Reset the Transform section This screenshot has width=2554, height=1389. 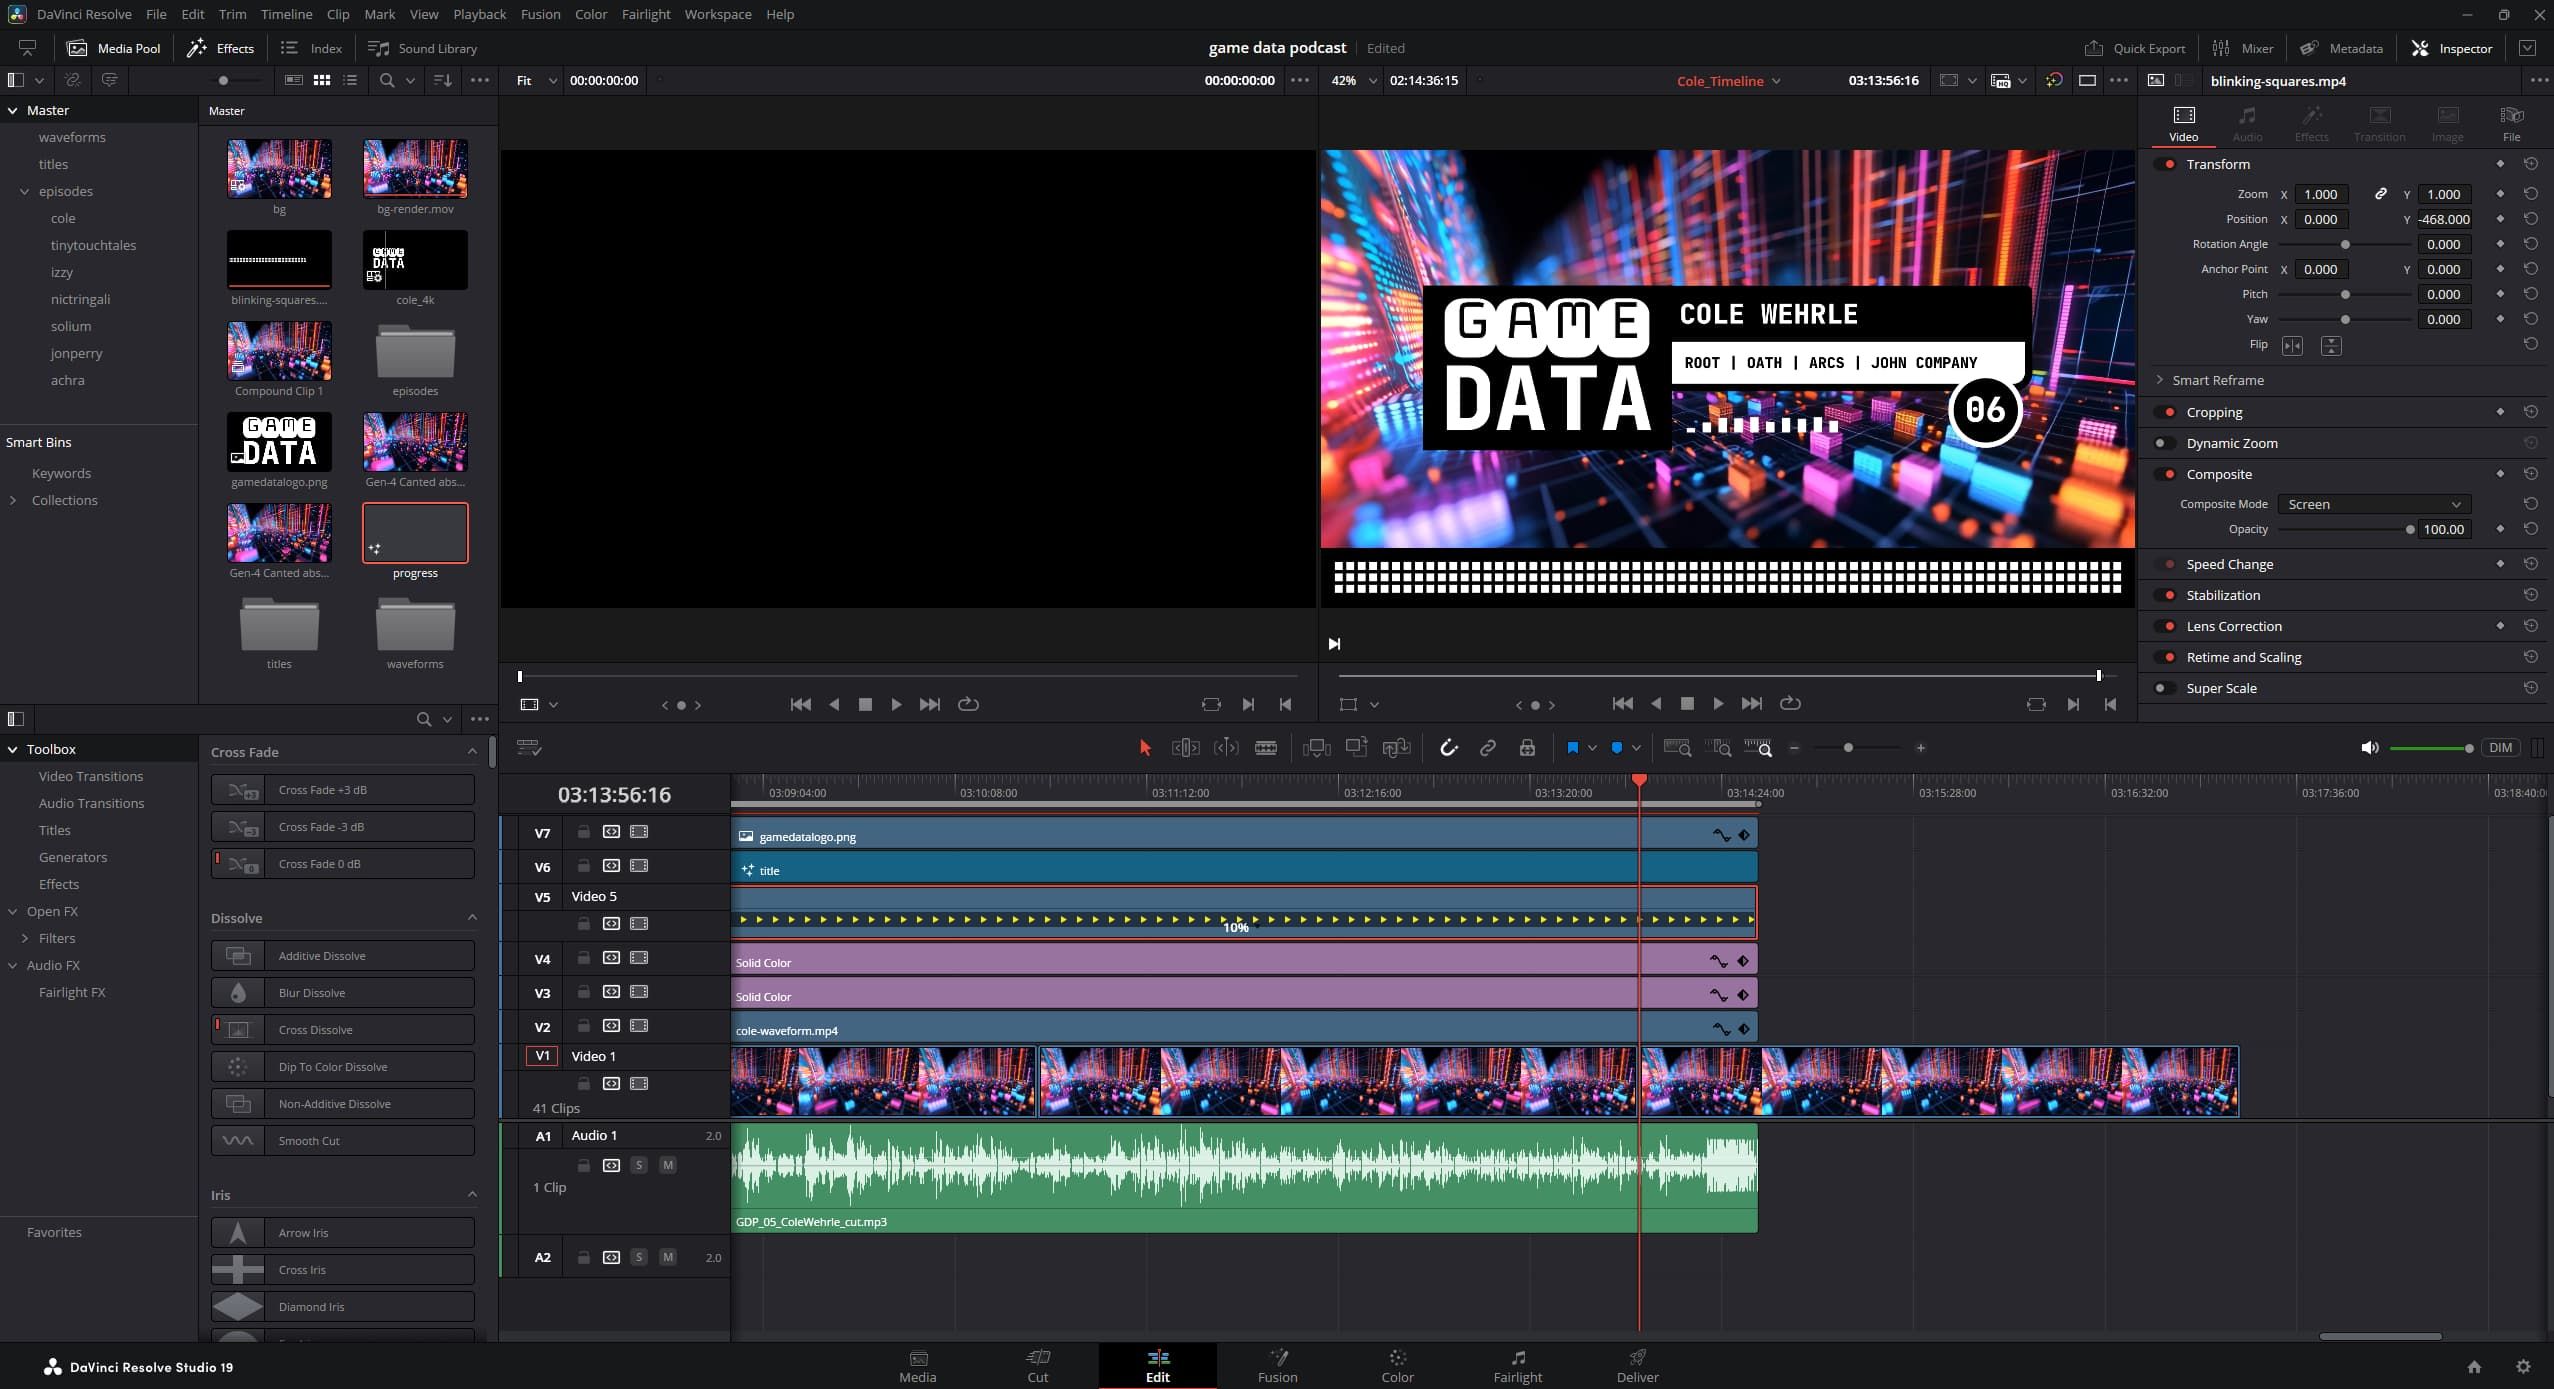point(2530,164)
